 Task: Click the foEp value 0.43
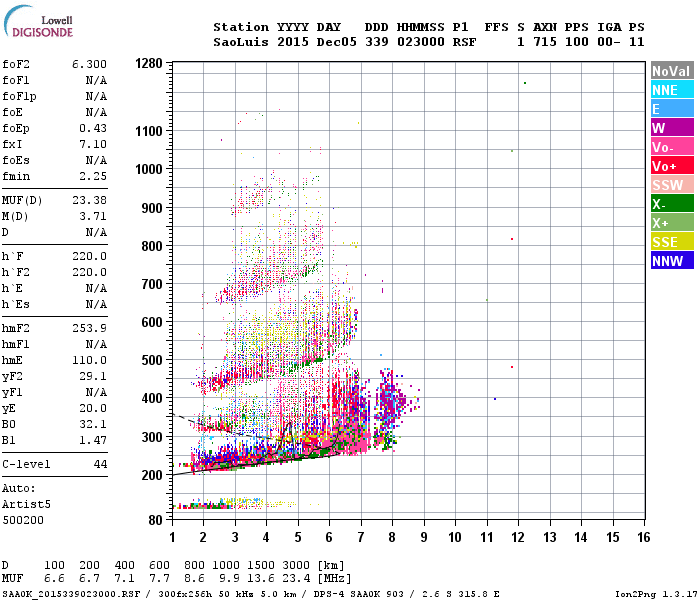tap(93, 128)
